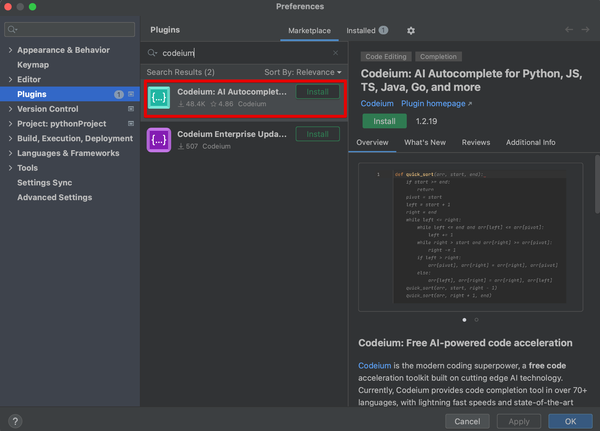Expand the Appearance & Behavior section

pyautogui.click(x=10, y=49)
